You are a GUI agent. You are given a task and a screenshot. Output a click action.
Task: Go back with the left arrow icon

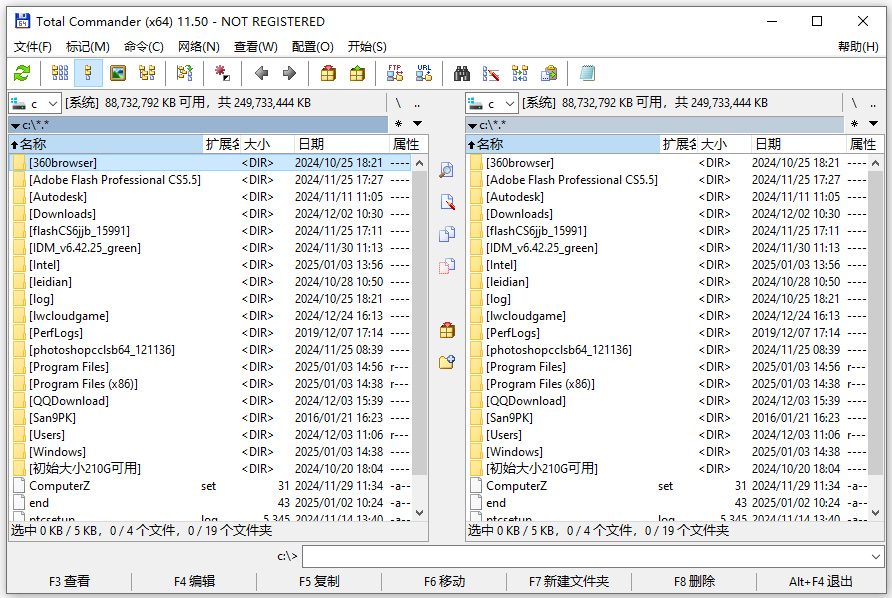point(261,73)
